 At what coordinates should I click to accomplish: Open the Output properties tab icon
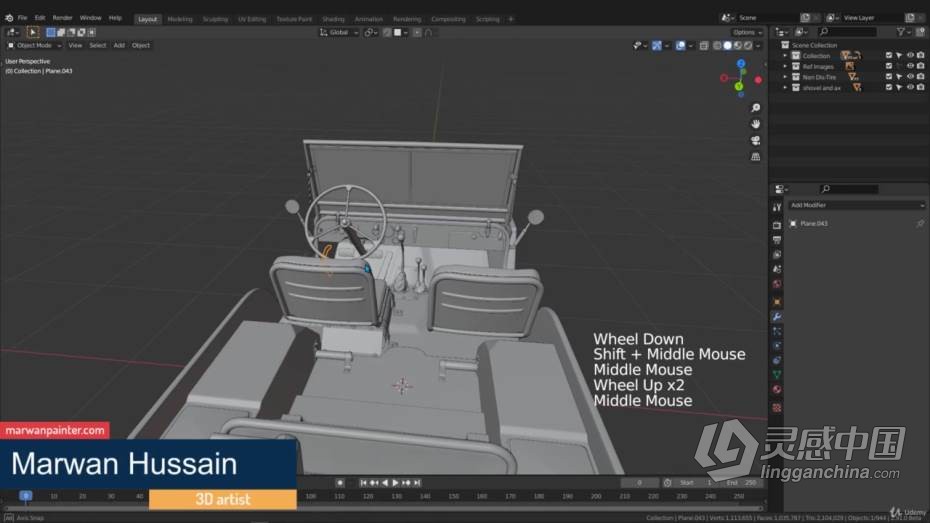click(777, 240)
